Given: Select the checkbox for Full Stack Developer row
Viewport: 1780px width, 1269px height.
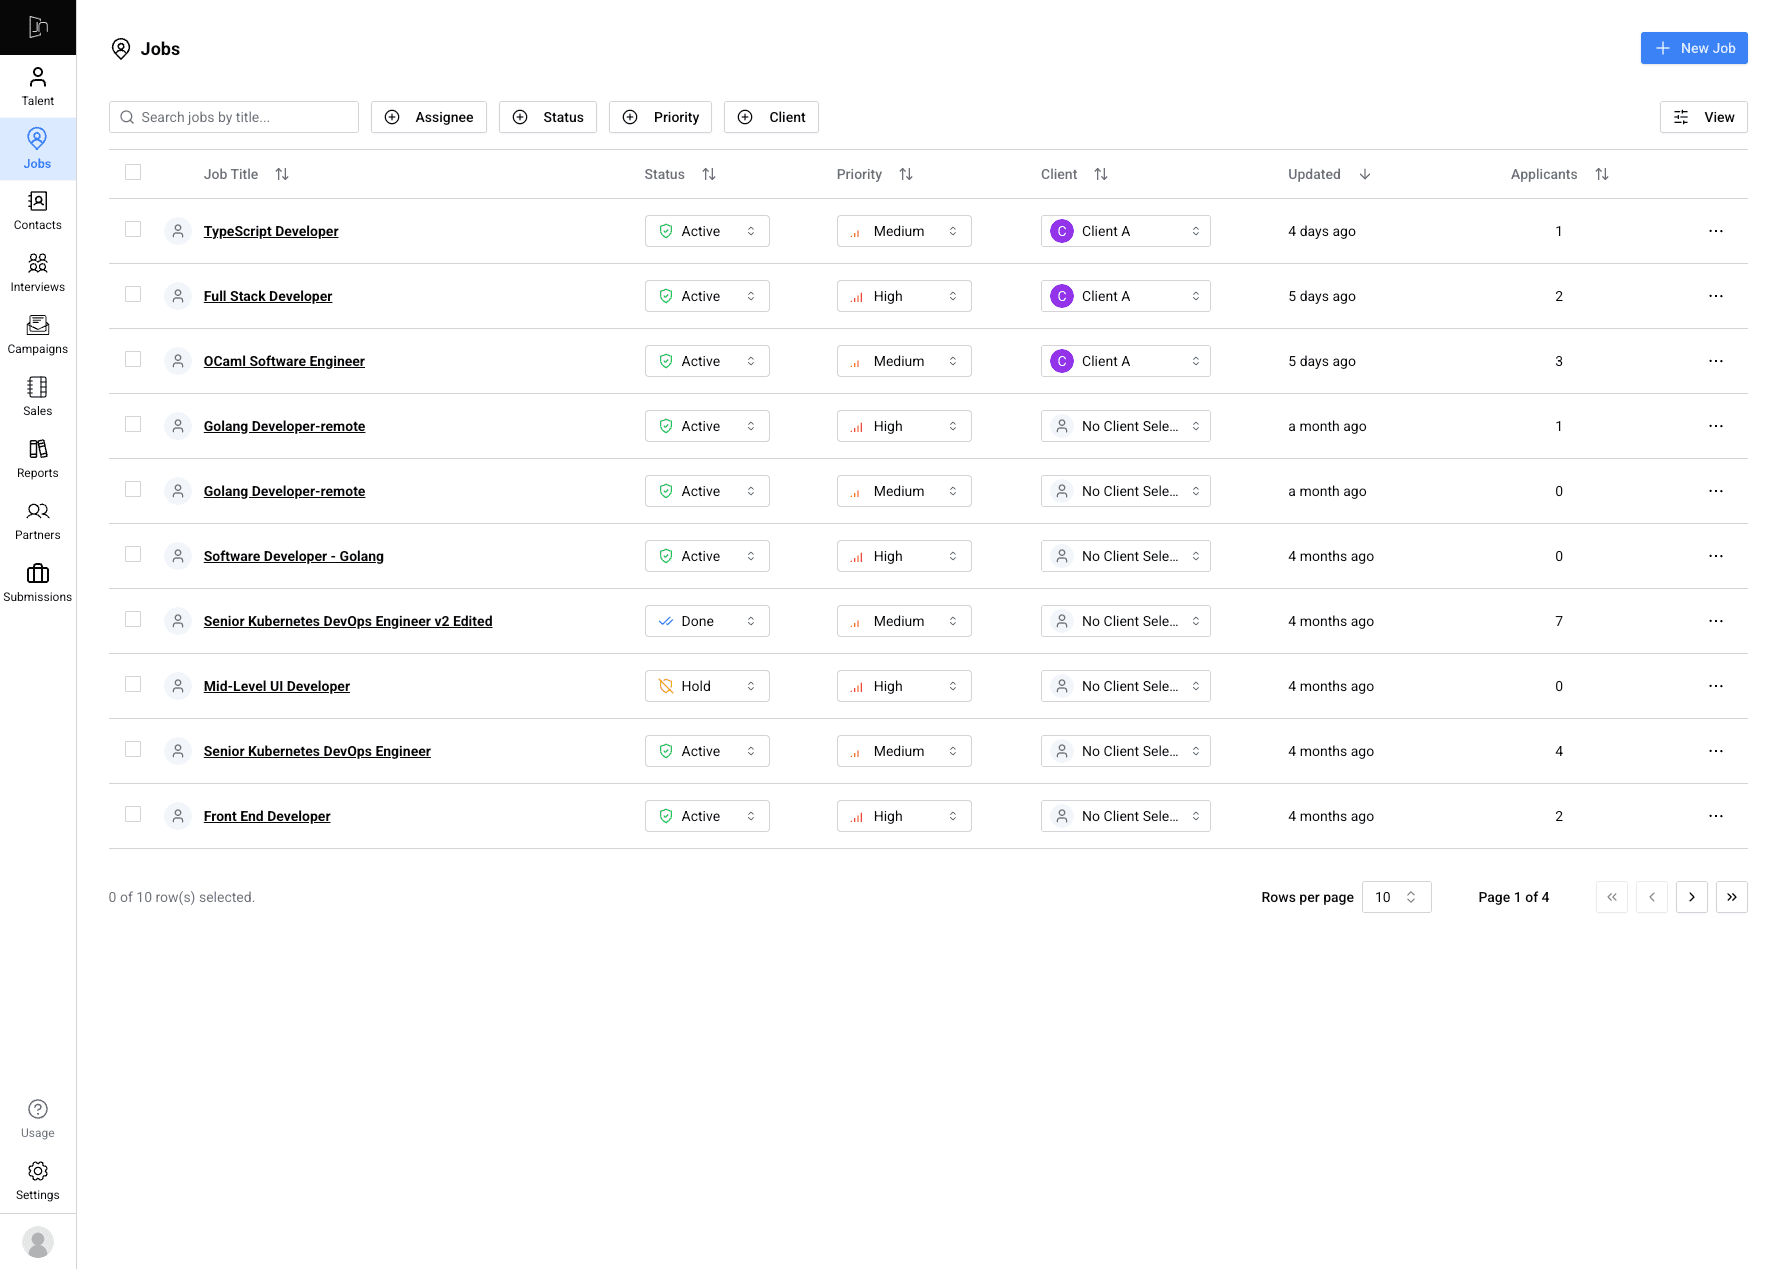Looking at the screenshot, I should click(x=133, y=294).
